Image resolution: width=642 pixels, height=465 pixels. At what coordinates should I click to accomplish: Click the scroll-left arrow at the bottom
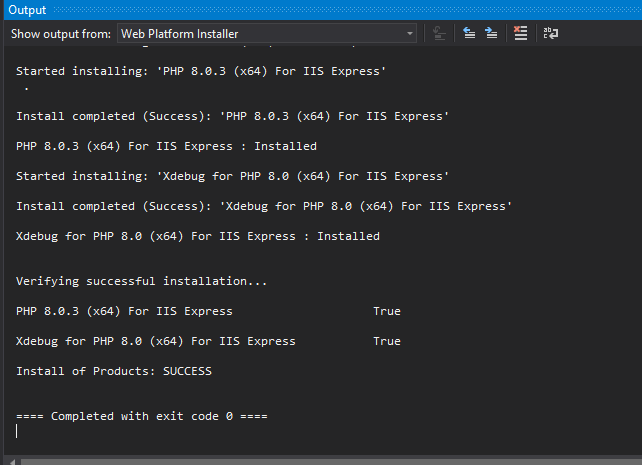pos(12,462)
